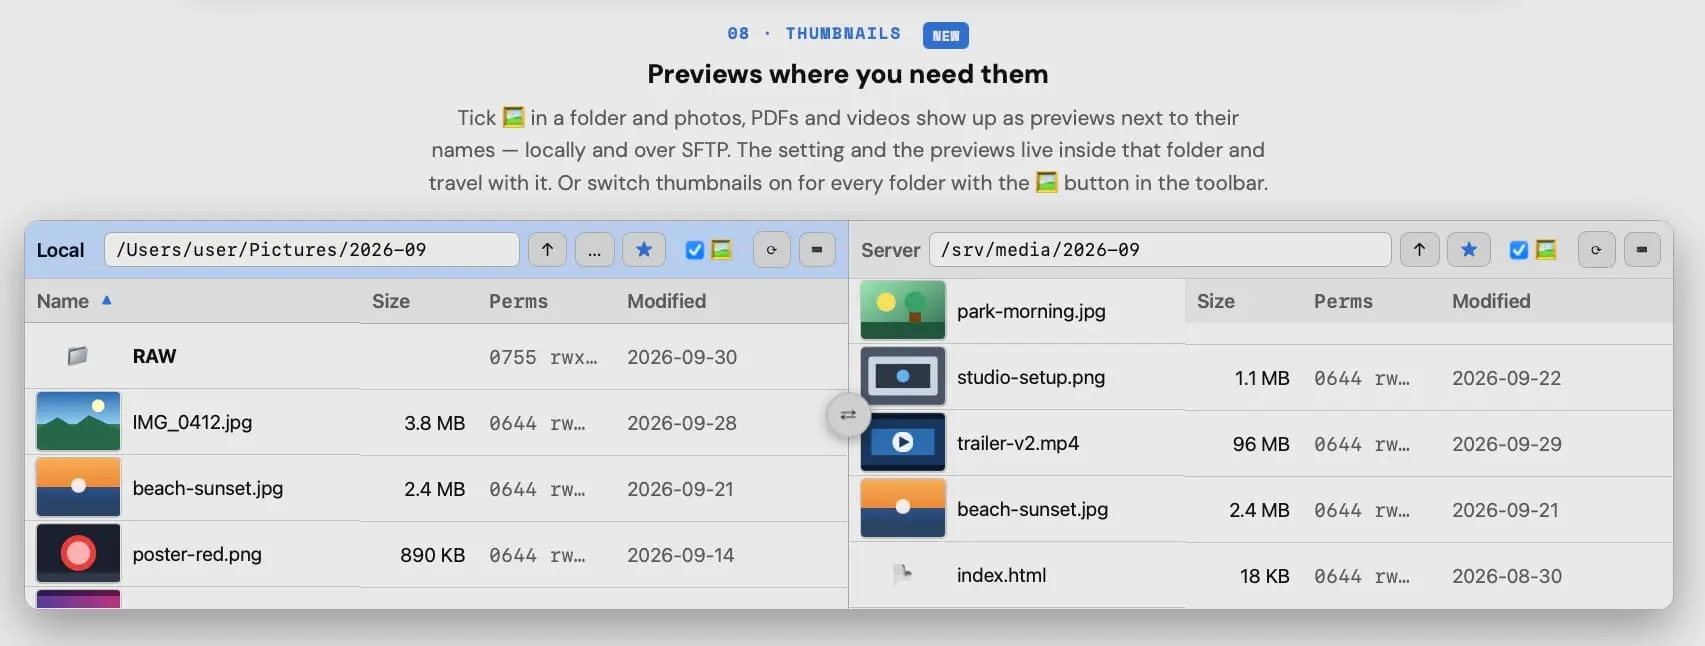Click the 18 KB size cell

[x=1264, y=576]
